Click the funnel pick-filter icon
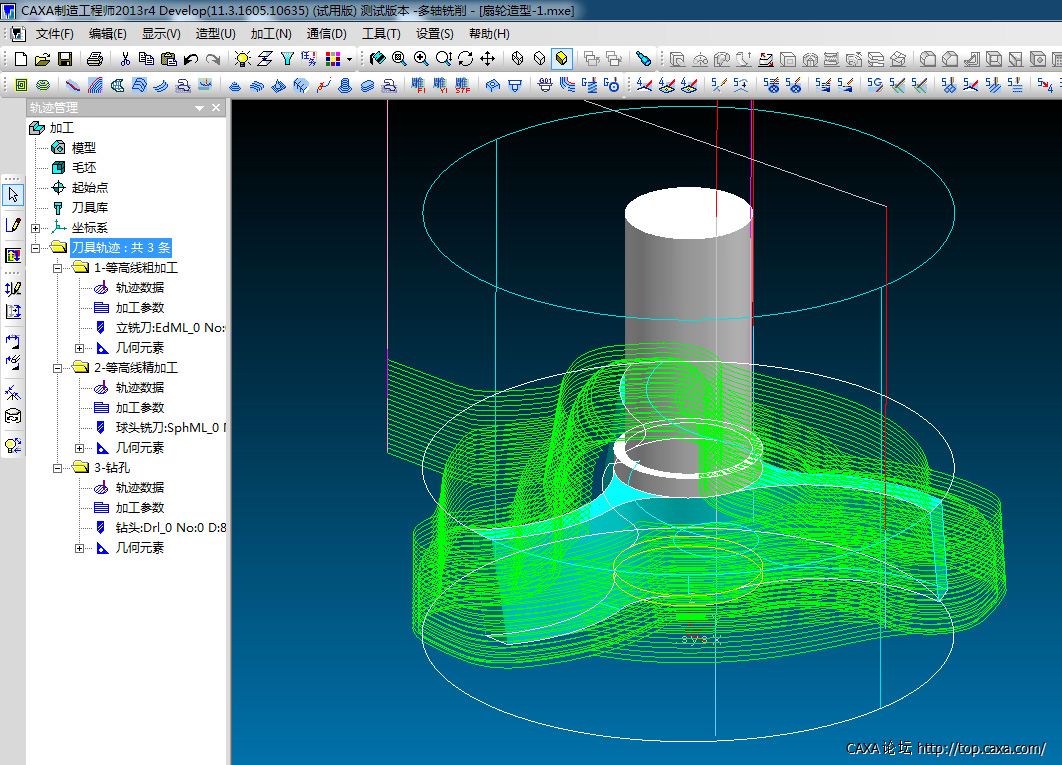 pyautogui.click(x=287, y=59)
